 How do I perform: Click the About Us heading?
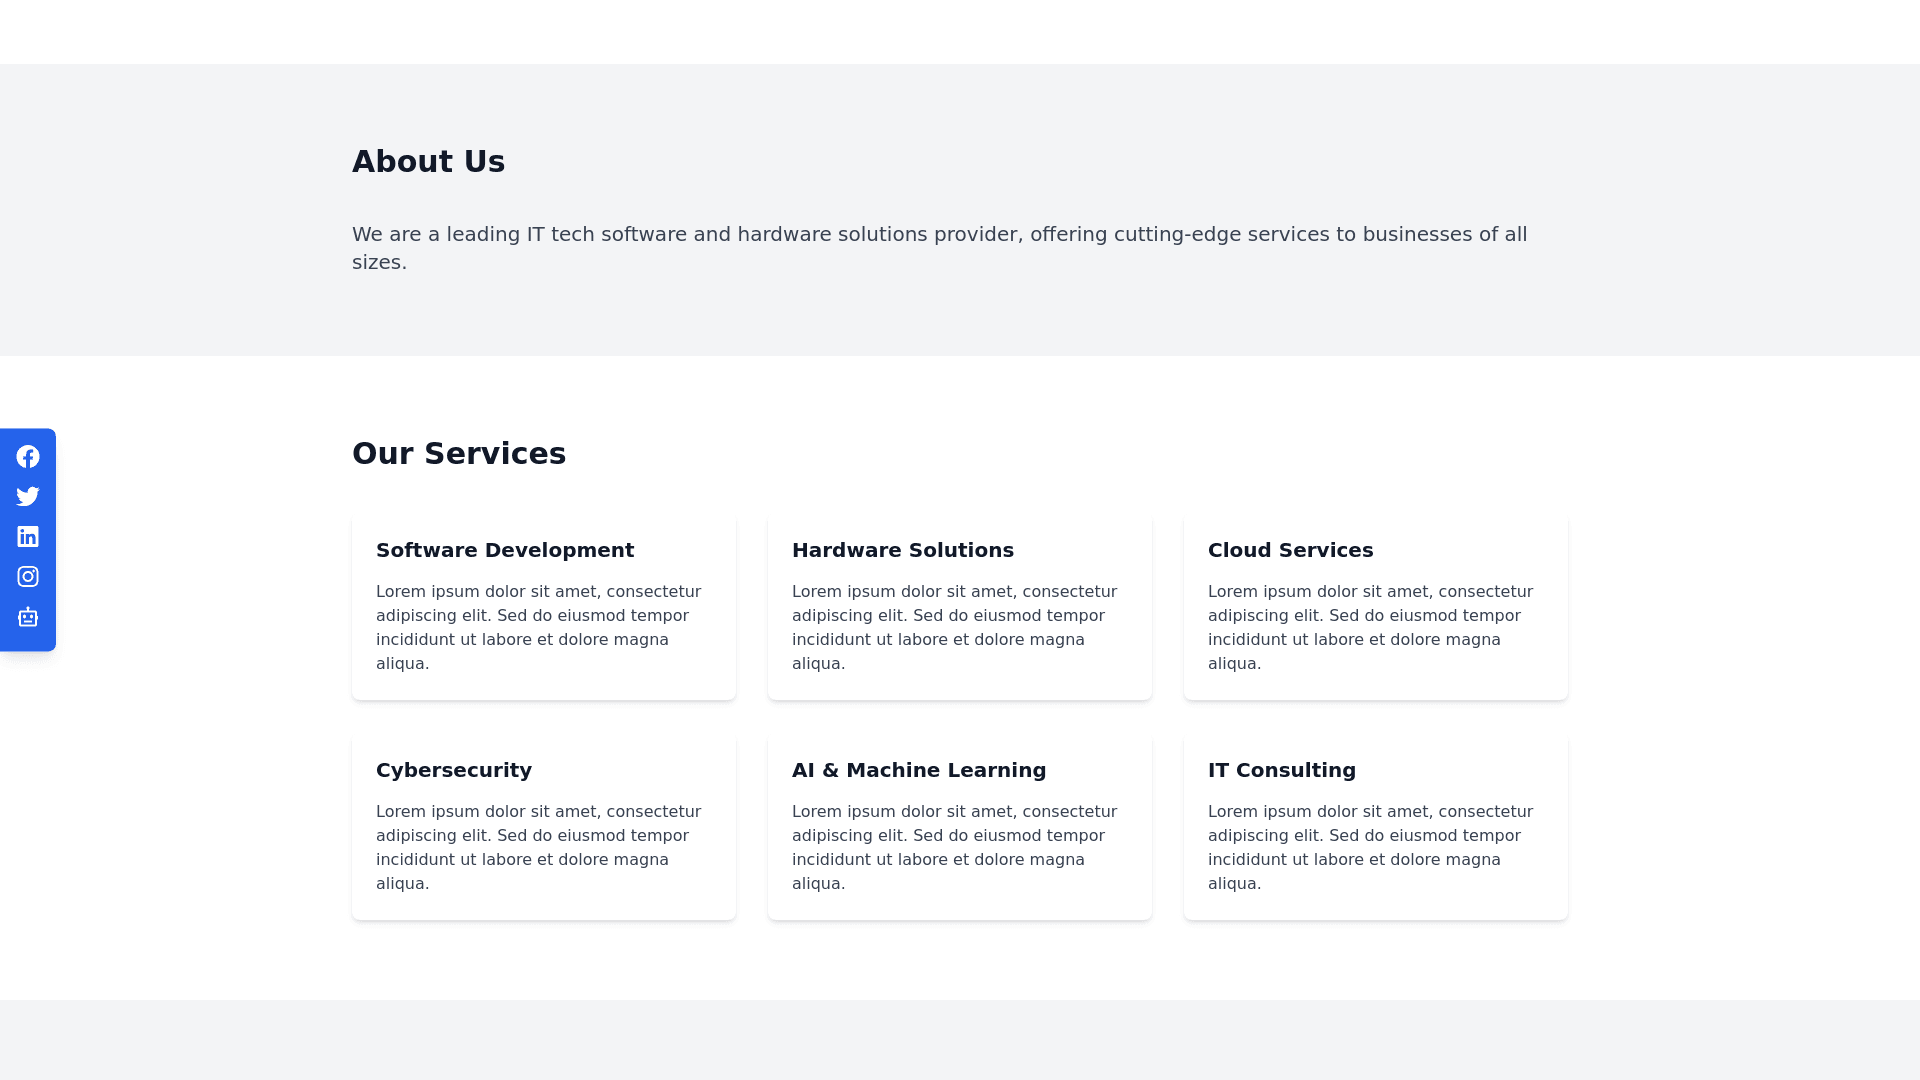(428, 161)
